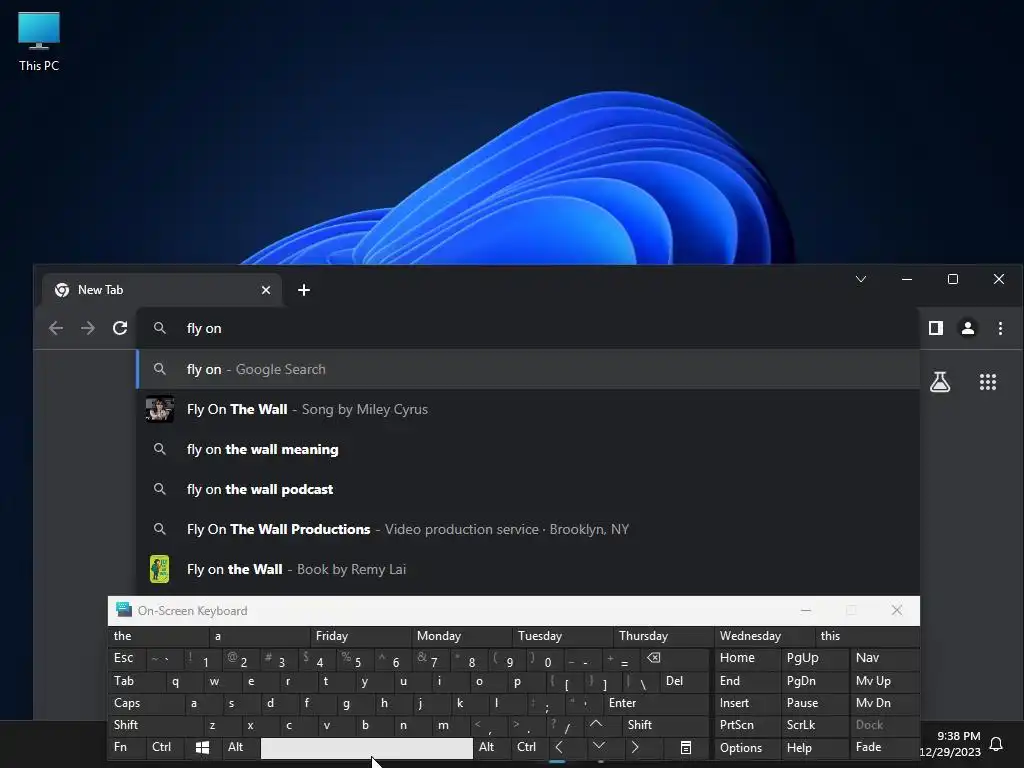Open On-Screen Keyboard Options
Image resolution: width=1024 pixels, height=768 pixels.
(x=746, y=748)
